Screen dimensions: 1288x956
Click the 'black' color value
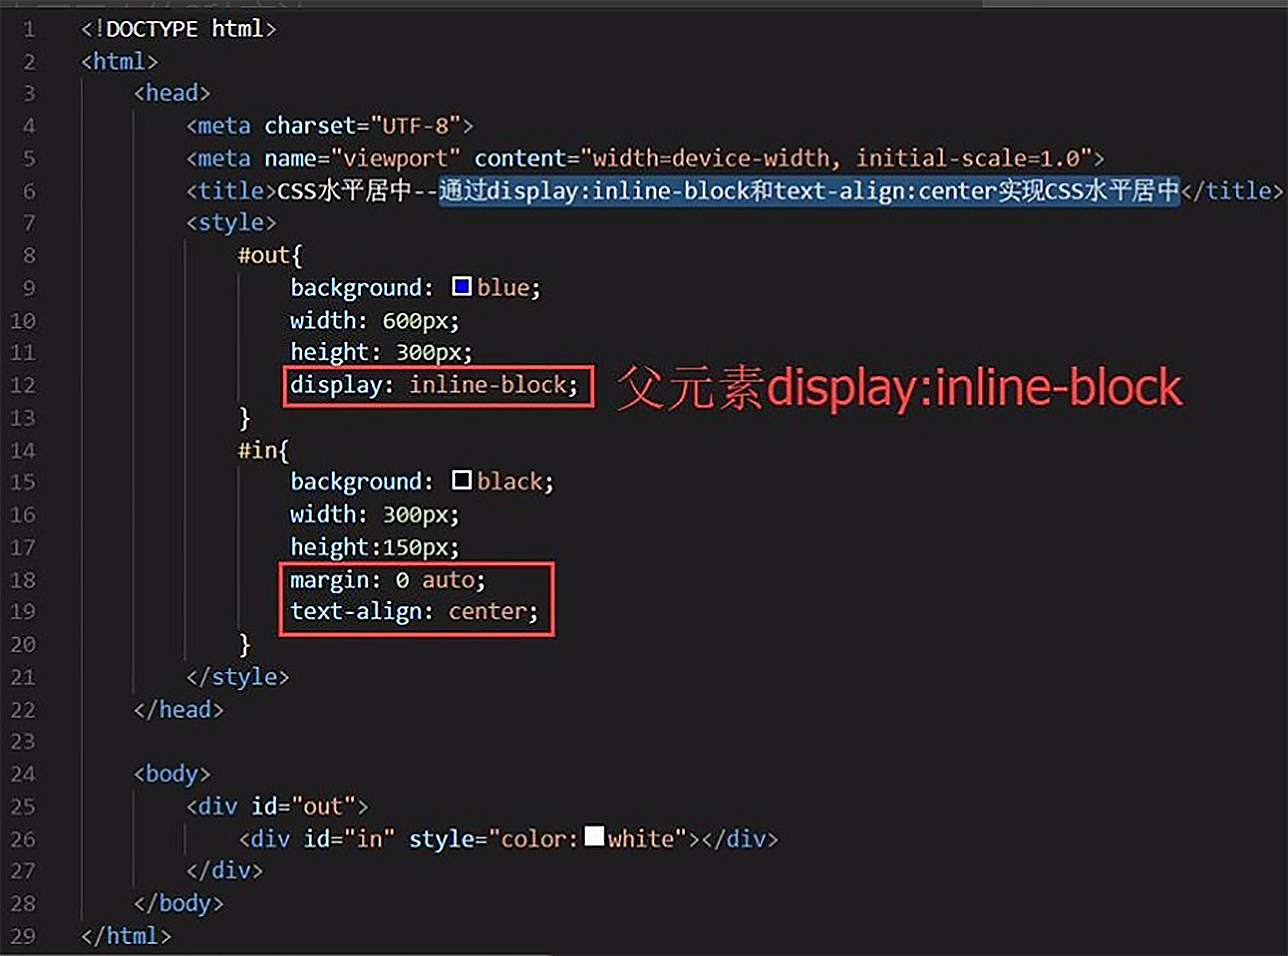tap(509, 481)
